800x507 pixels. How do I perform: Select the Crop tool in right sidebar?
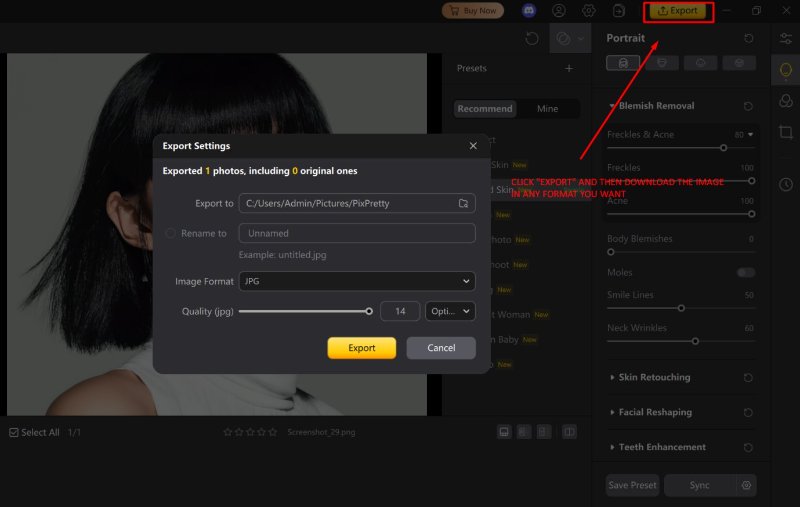[786, 133]
